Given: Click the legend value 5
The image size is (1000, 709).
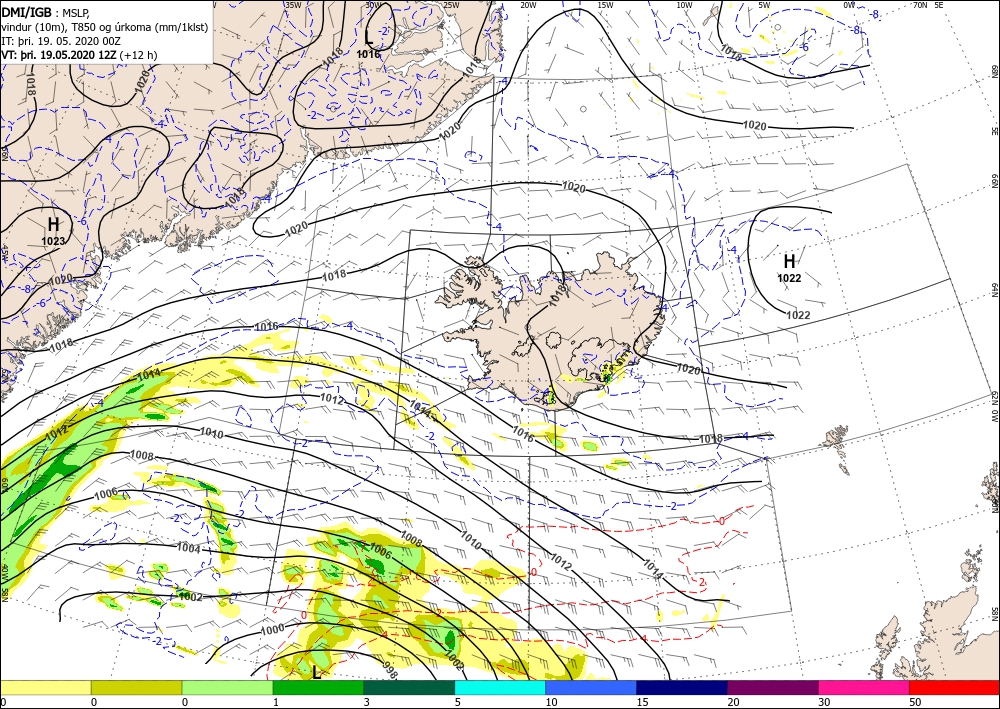Looking at the screenshot, I should click(458, 702).
